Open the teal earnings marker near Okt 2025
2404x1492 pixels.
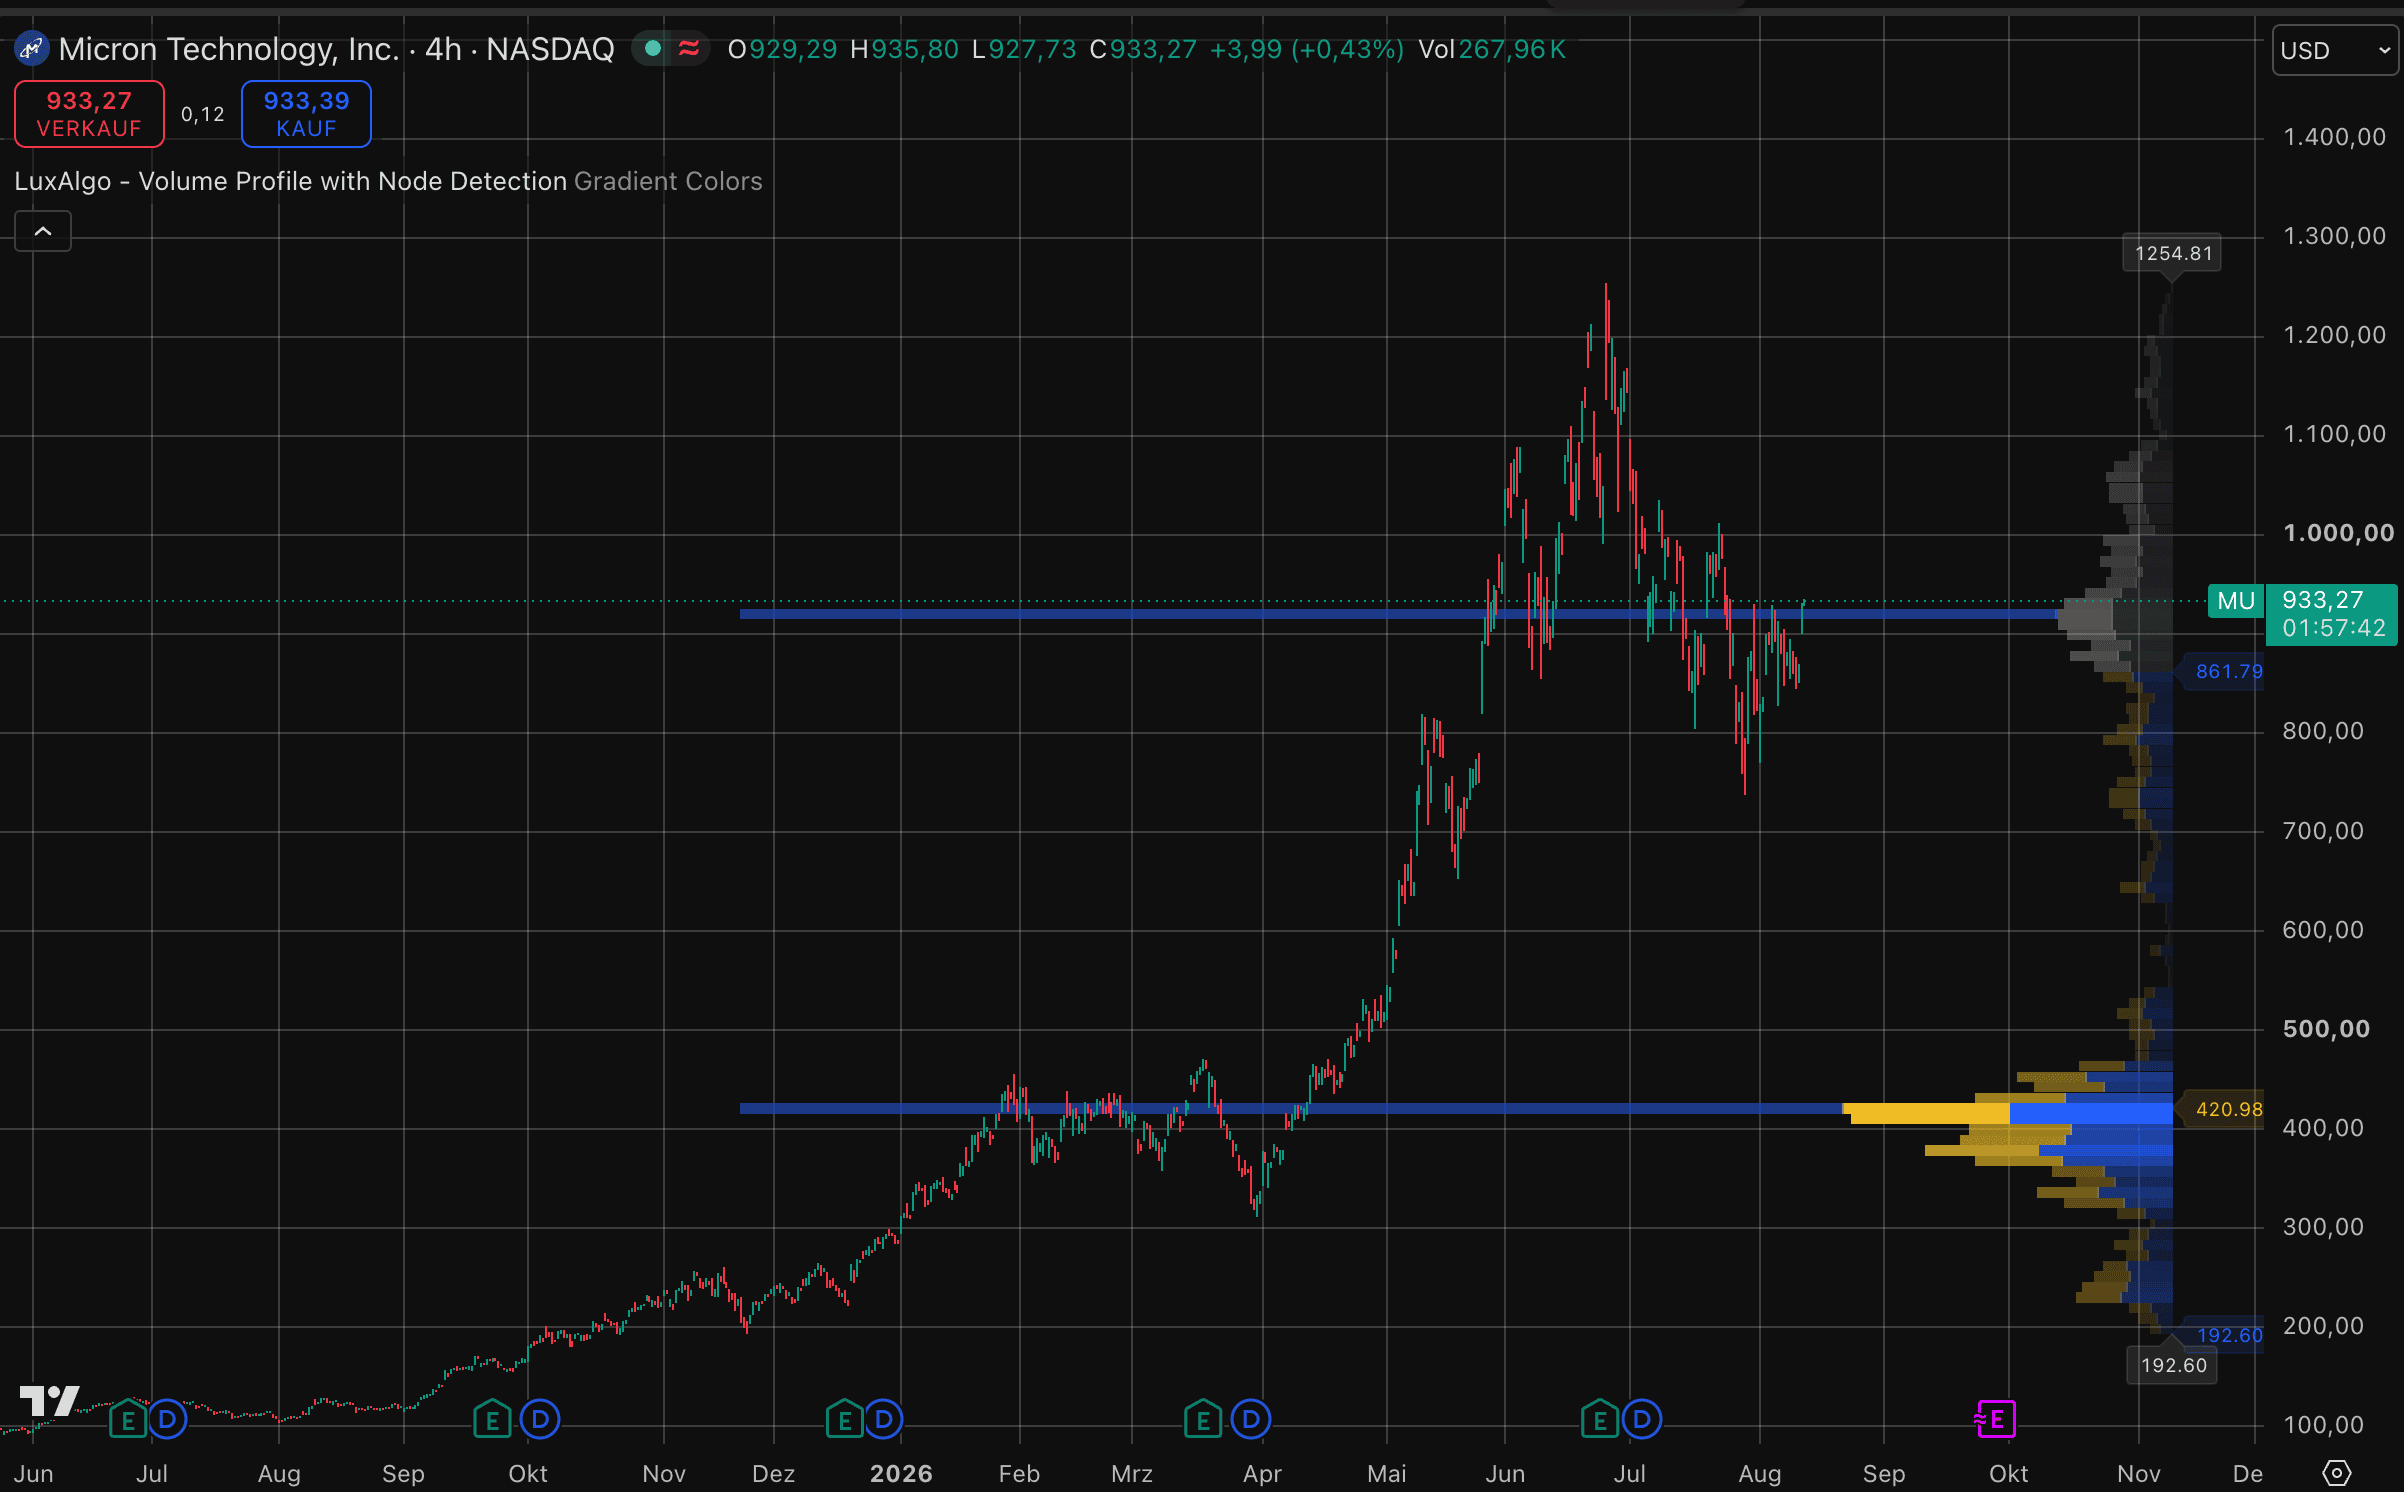pyautogui.click(x=492, y=1419)
